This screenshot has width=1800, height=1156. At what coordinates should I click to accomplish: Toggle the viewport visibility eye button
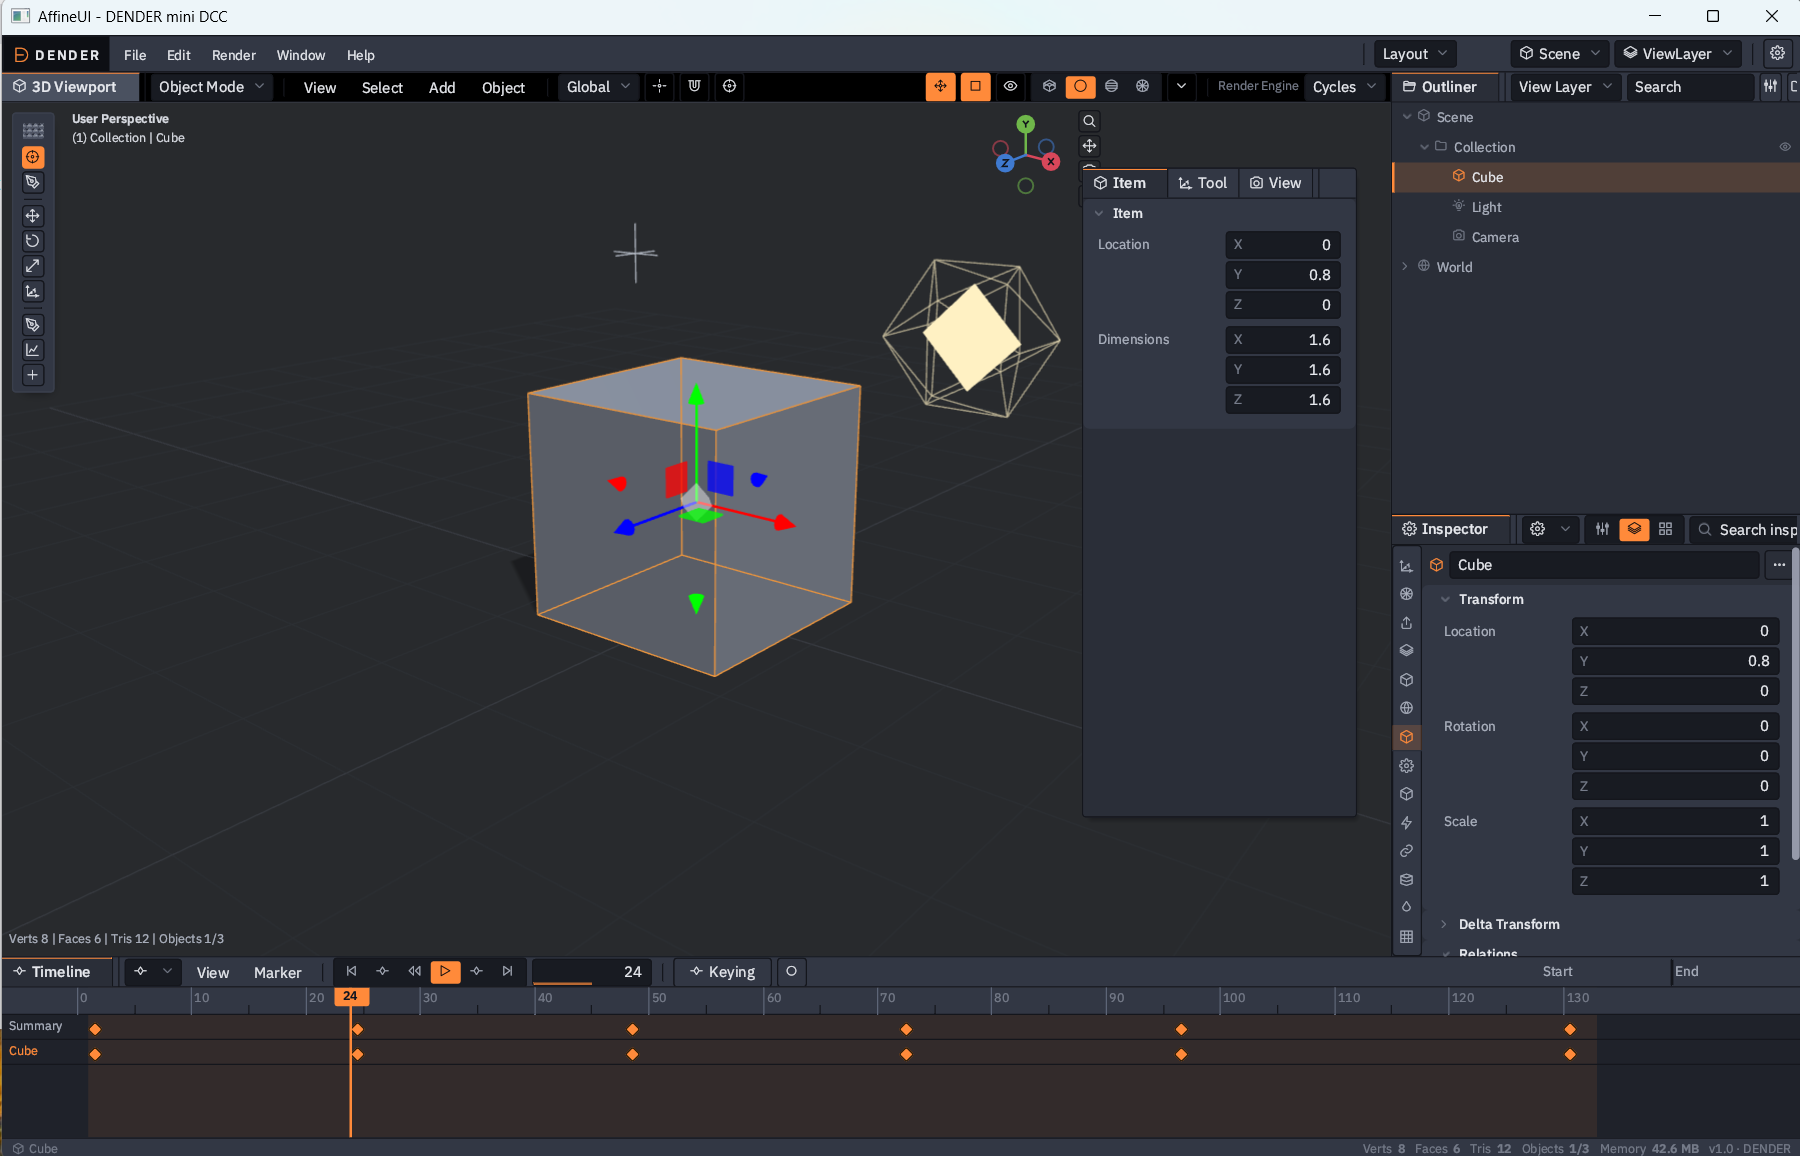(x=1010, y=87)
